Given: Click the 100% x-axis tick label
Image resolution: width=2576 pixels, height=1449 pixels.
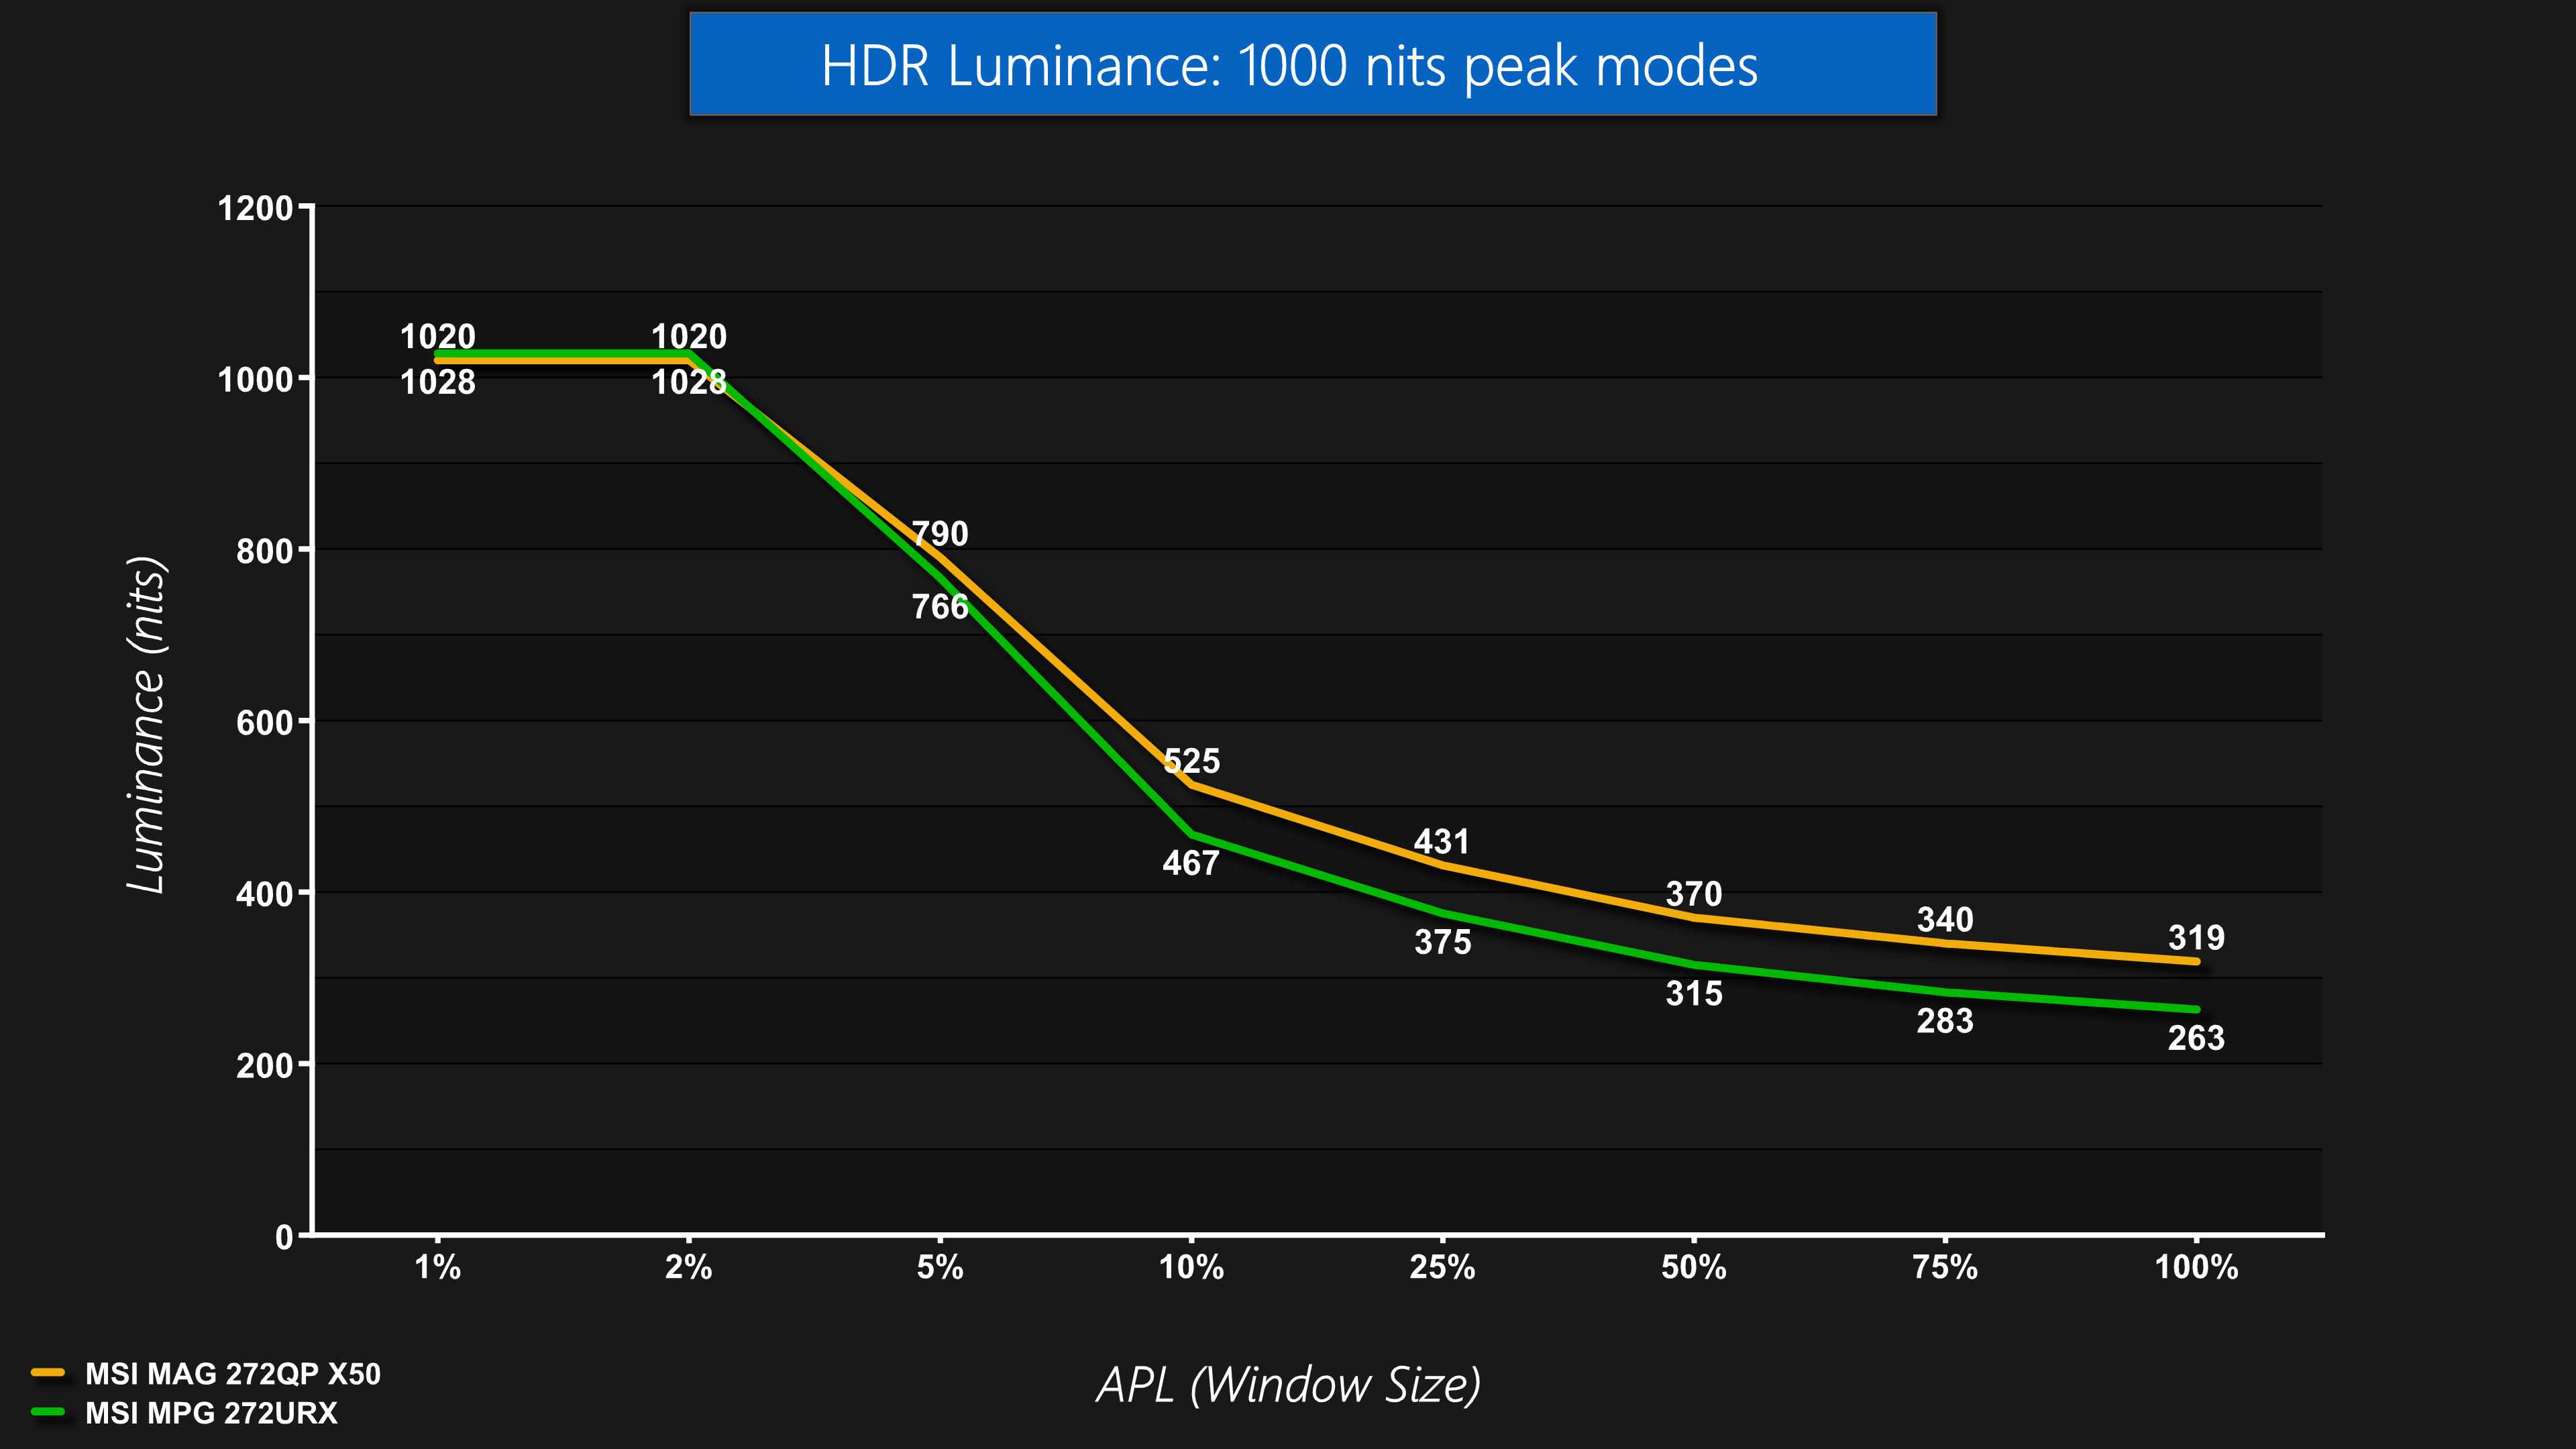Looking at the screenshot, I should (x=2196, y=1268).
